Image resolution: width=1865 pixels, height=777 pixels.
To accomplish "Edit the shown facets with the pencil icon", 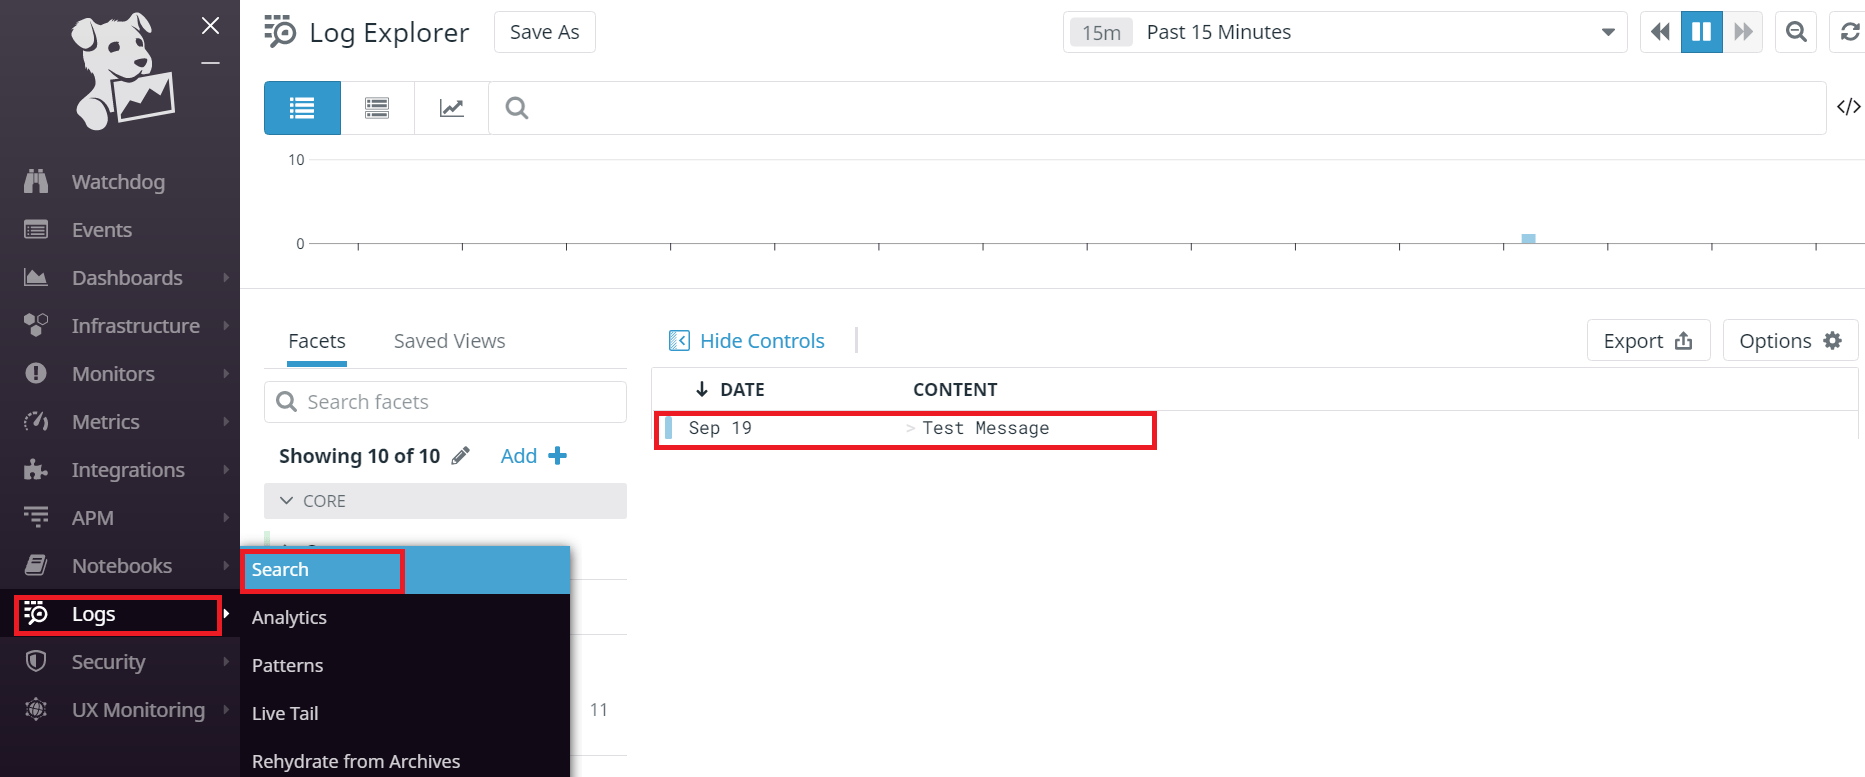I will tap(460, 456).
